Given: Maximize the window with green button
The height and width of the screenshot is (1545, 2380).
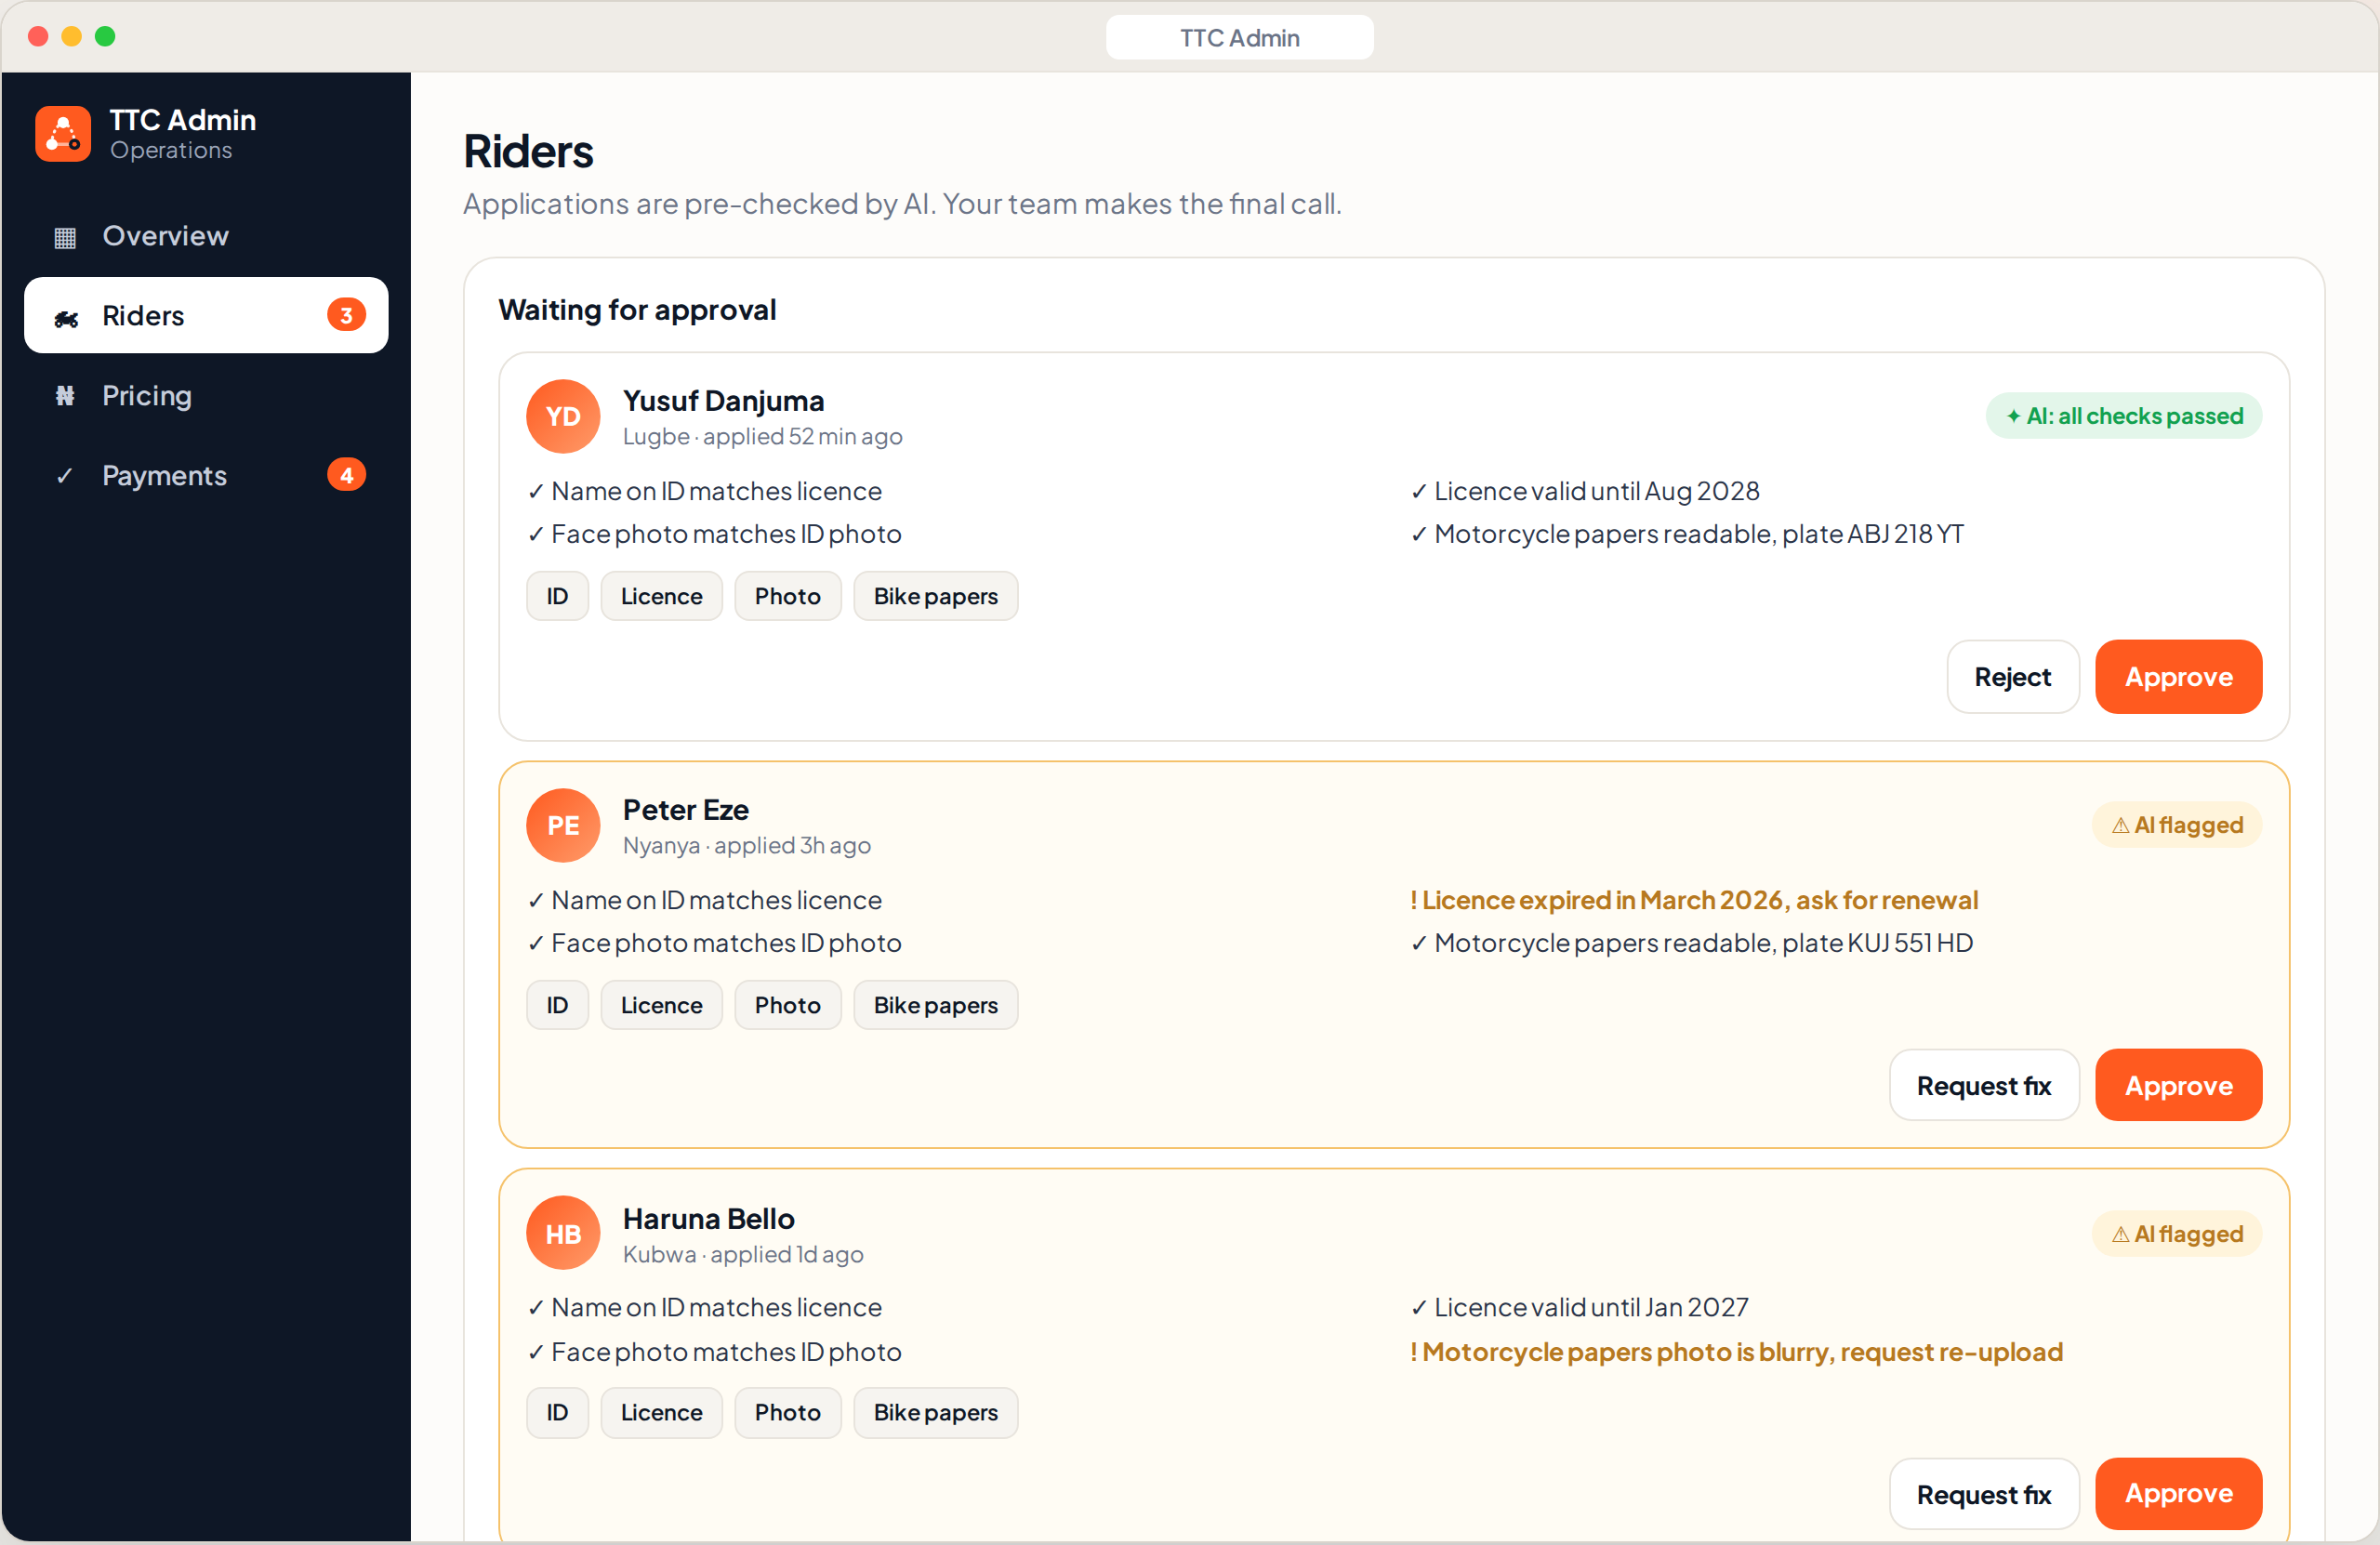Looking at the screenshot, I should coord(104,37).
